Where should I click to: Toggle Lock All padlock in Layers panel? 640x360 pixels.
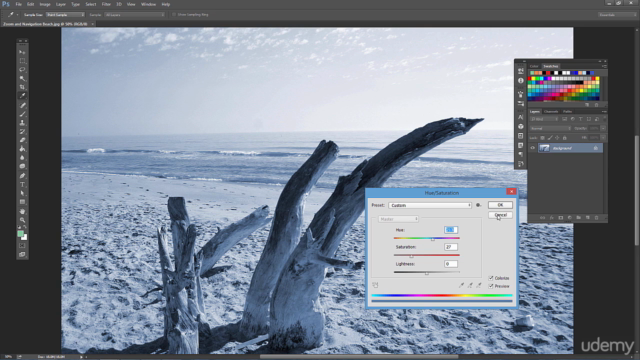(x=564, y=138)
